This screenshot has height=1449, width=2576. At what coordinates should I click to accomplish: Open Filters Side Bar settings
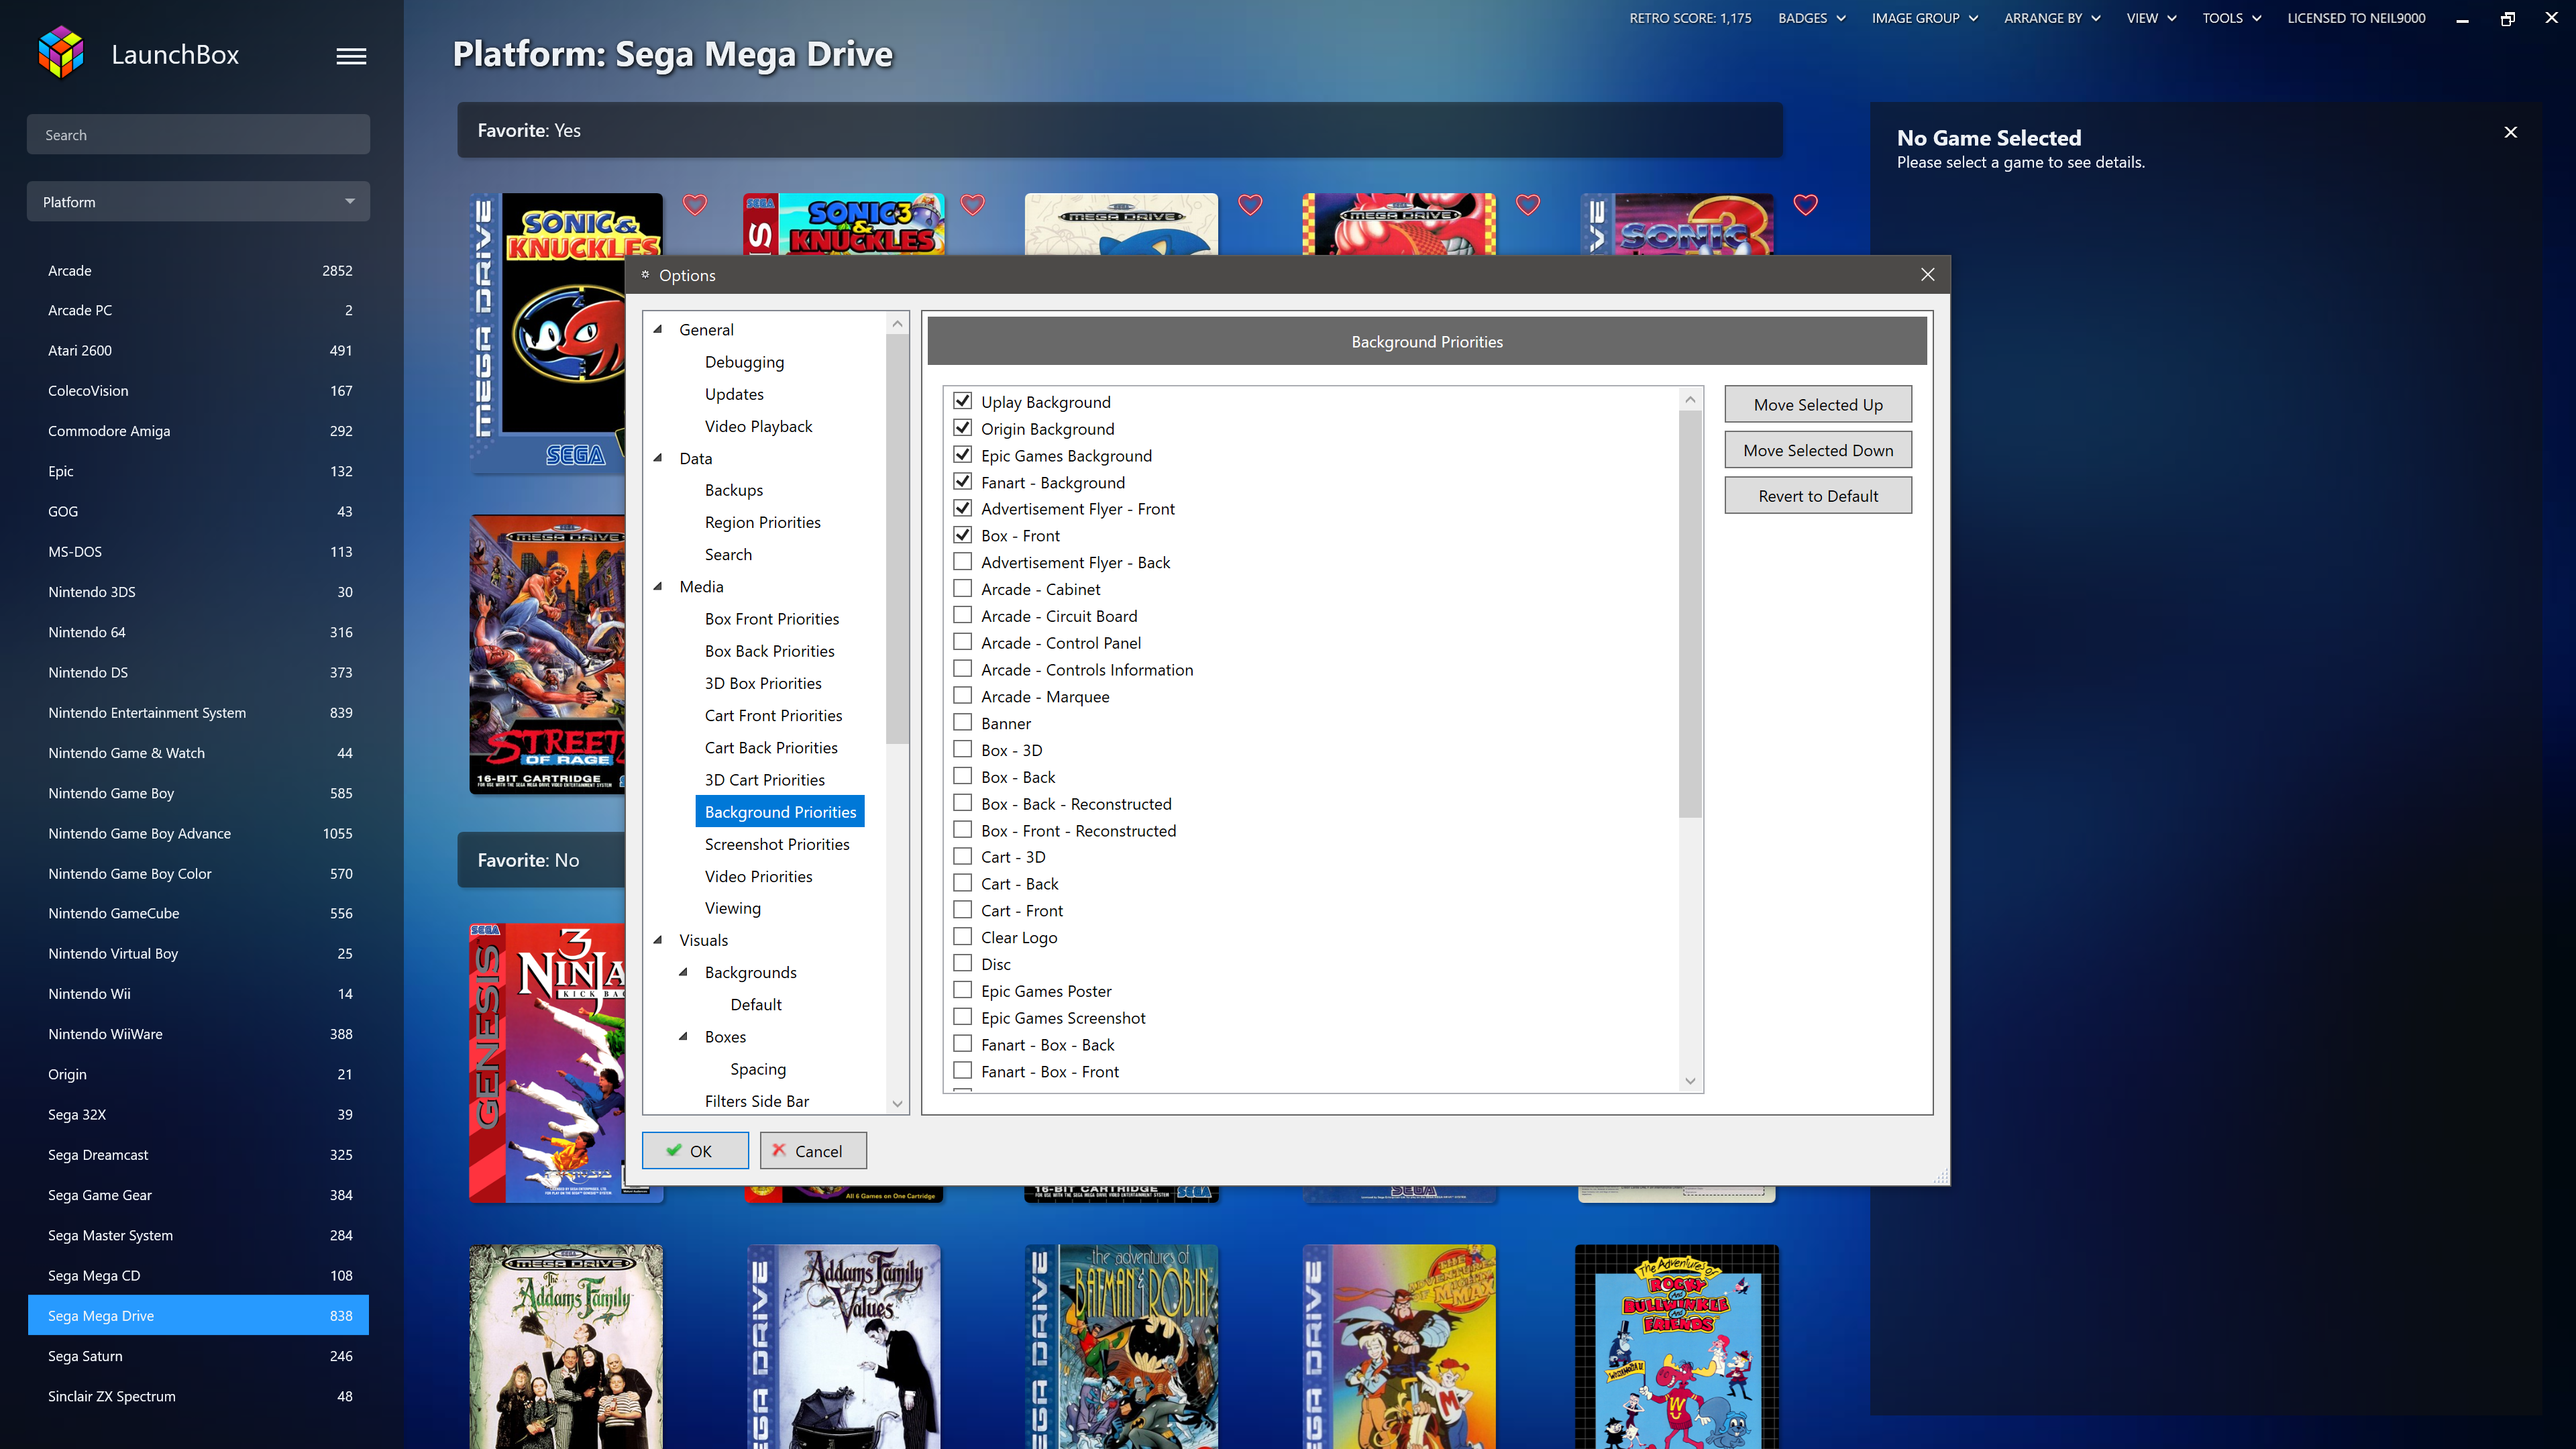[x=757, y=1101]
